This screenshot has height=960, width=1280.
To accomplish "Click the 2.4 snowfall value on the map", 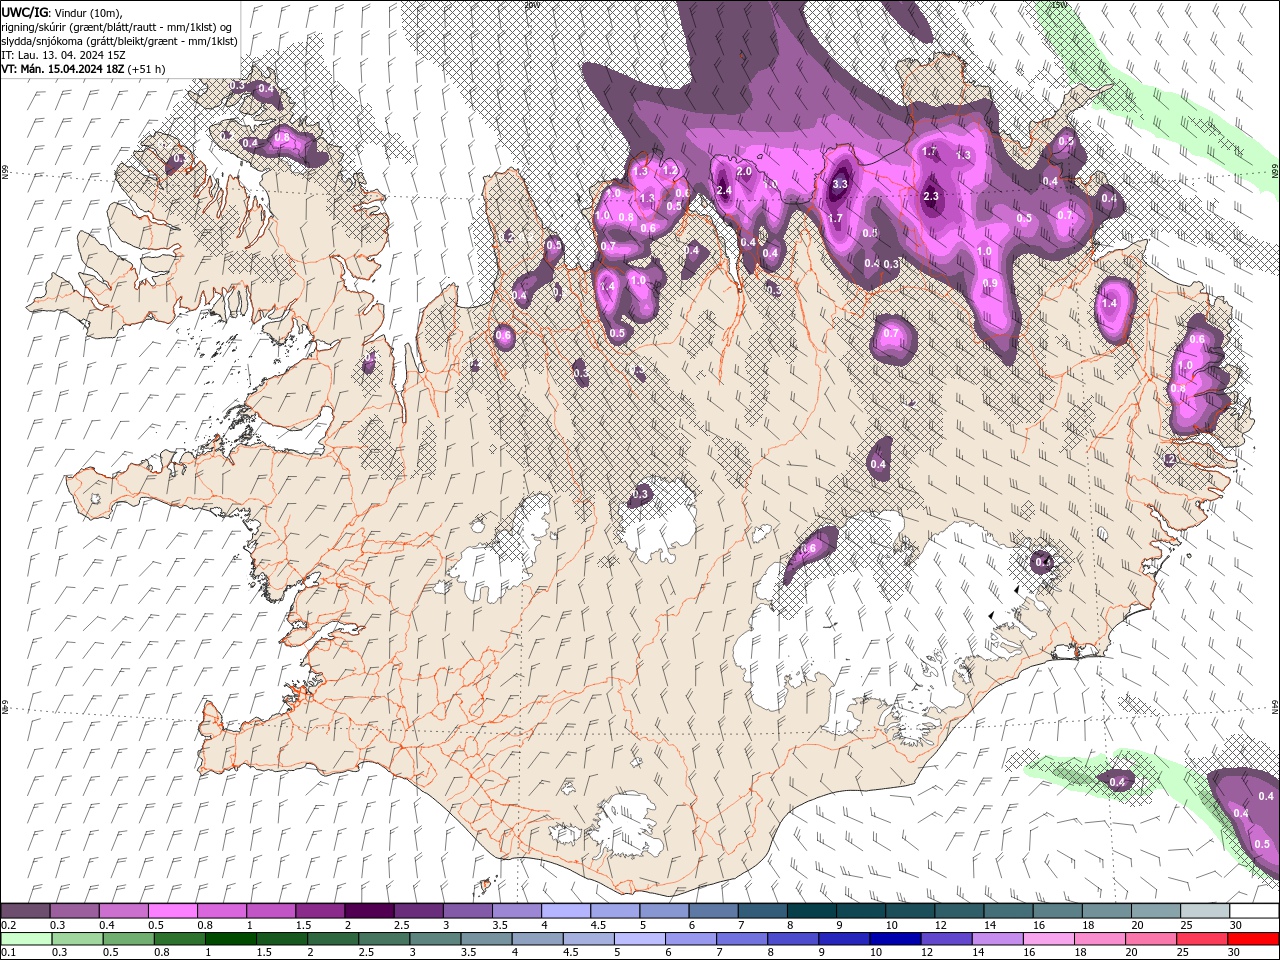I will pos(725,190).
